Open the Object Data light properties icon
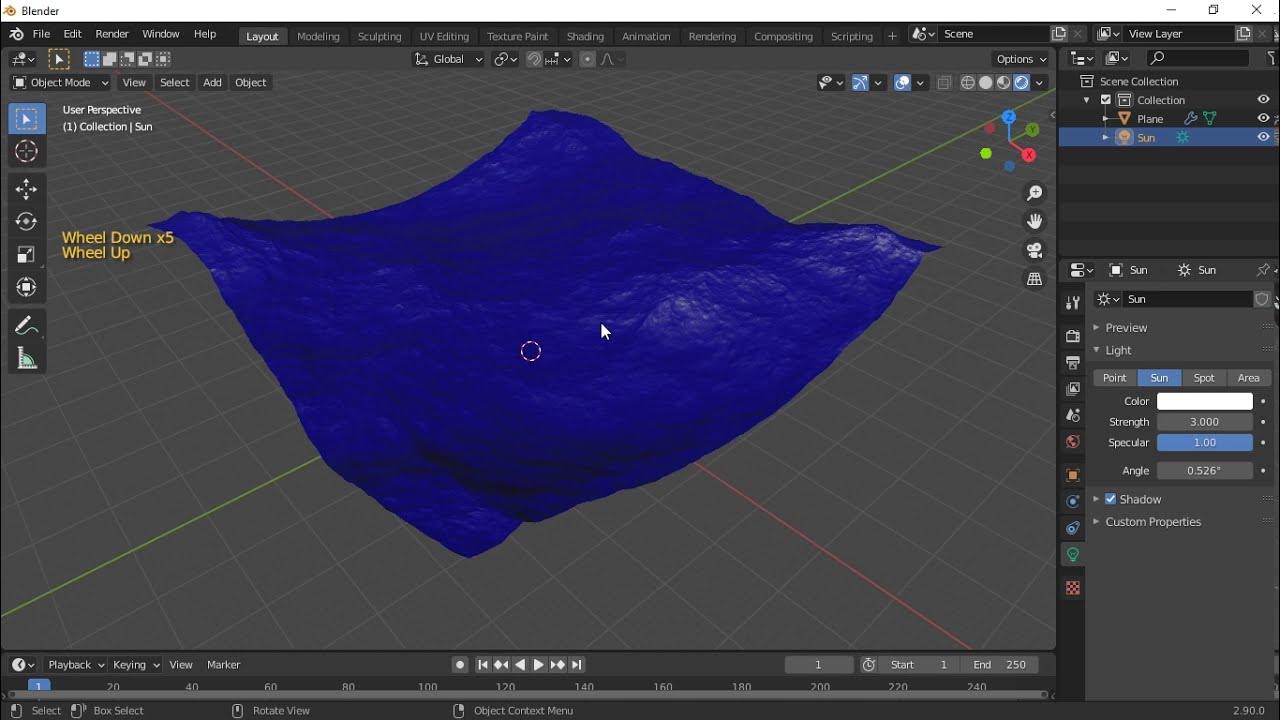Viewport: 1280px width, 720px height. point(1073,554)
